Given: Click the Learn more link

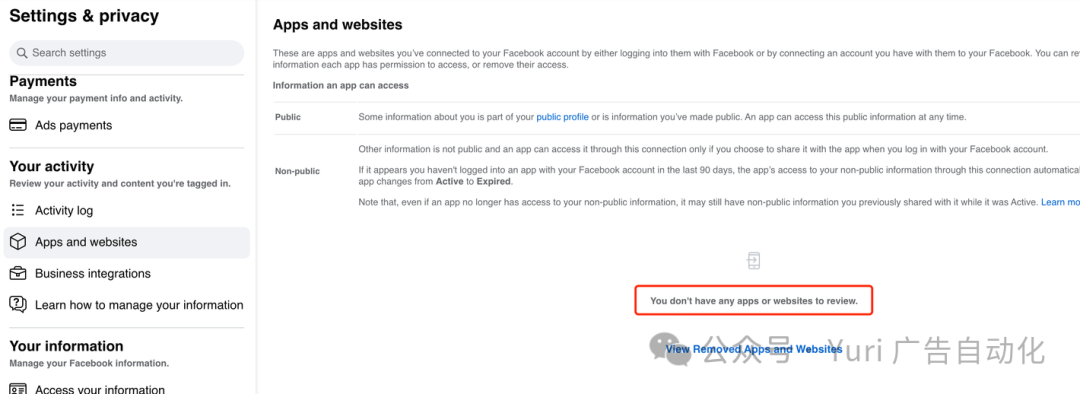Looking at the screenshot, I should pyautogui.click(x=1060, y=202).
